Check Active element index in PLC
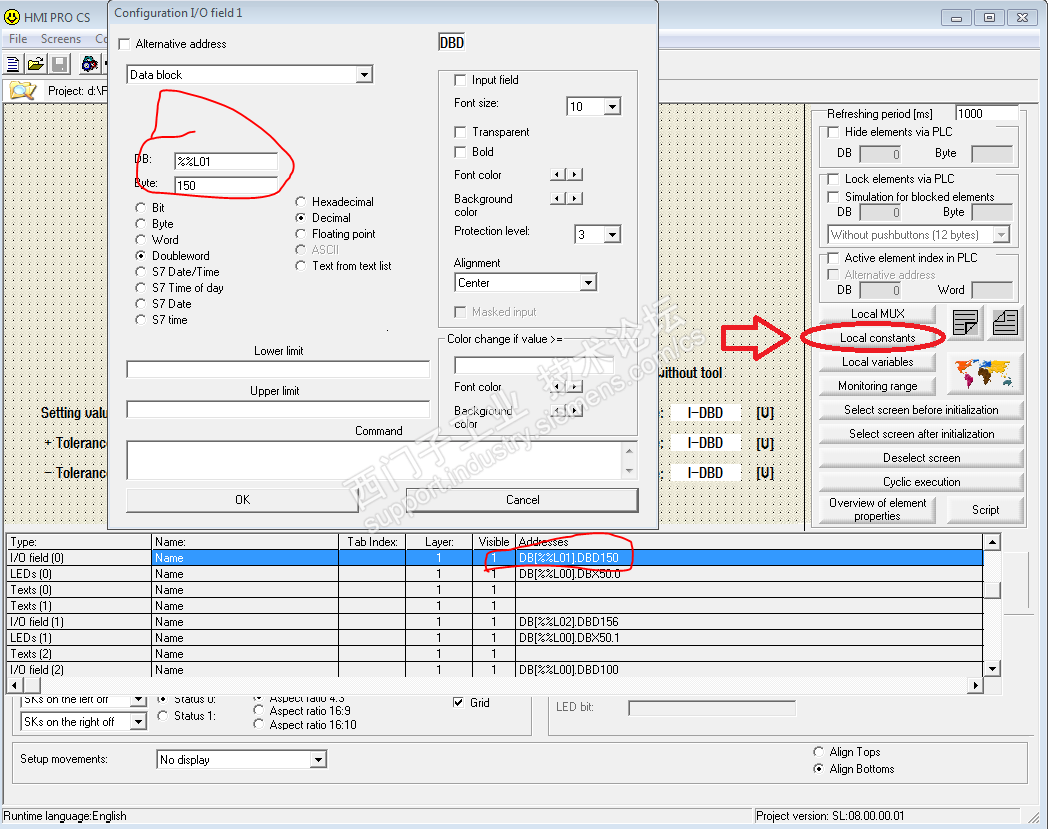 [833, 258]
